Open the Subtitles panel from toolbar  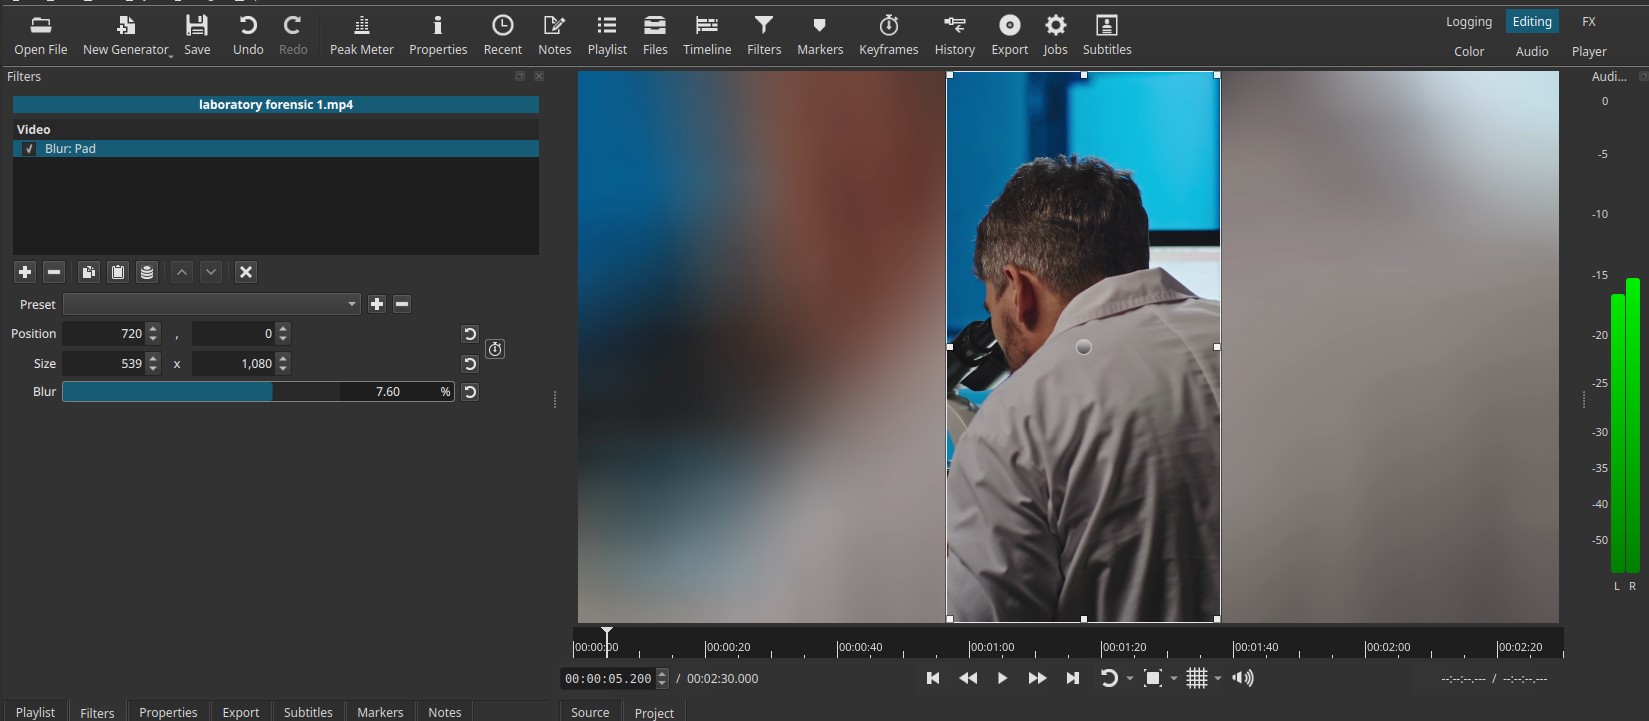coord(1106,35)
